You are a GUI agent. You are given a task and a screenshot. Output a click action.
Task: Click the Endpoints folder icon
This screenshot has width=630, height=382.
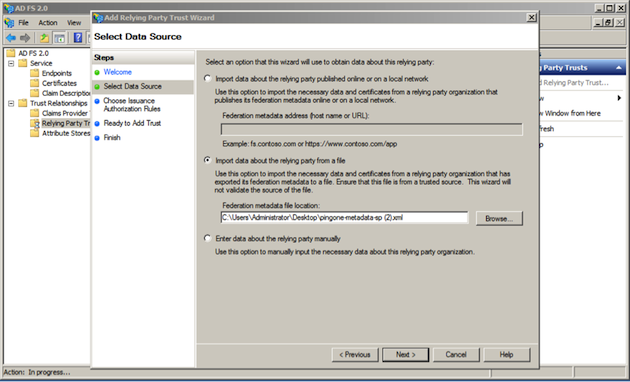click(35, 73)
